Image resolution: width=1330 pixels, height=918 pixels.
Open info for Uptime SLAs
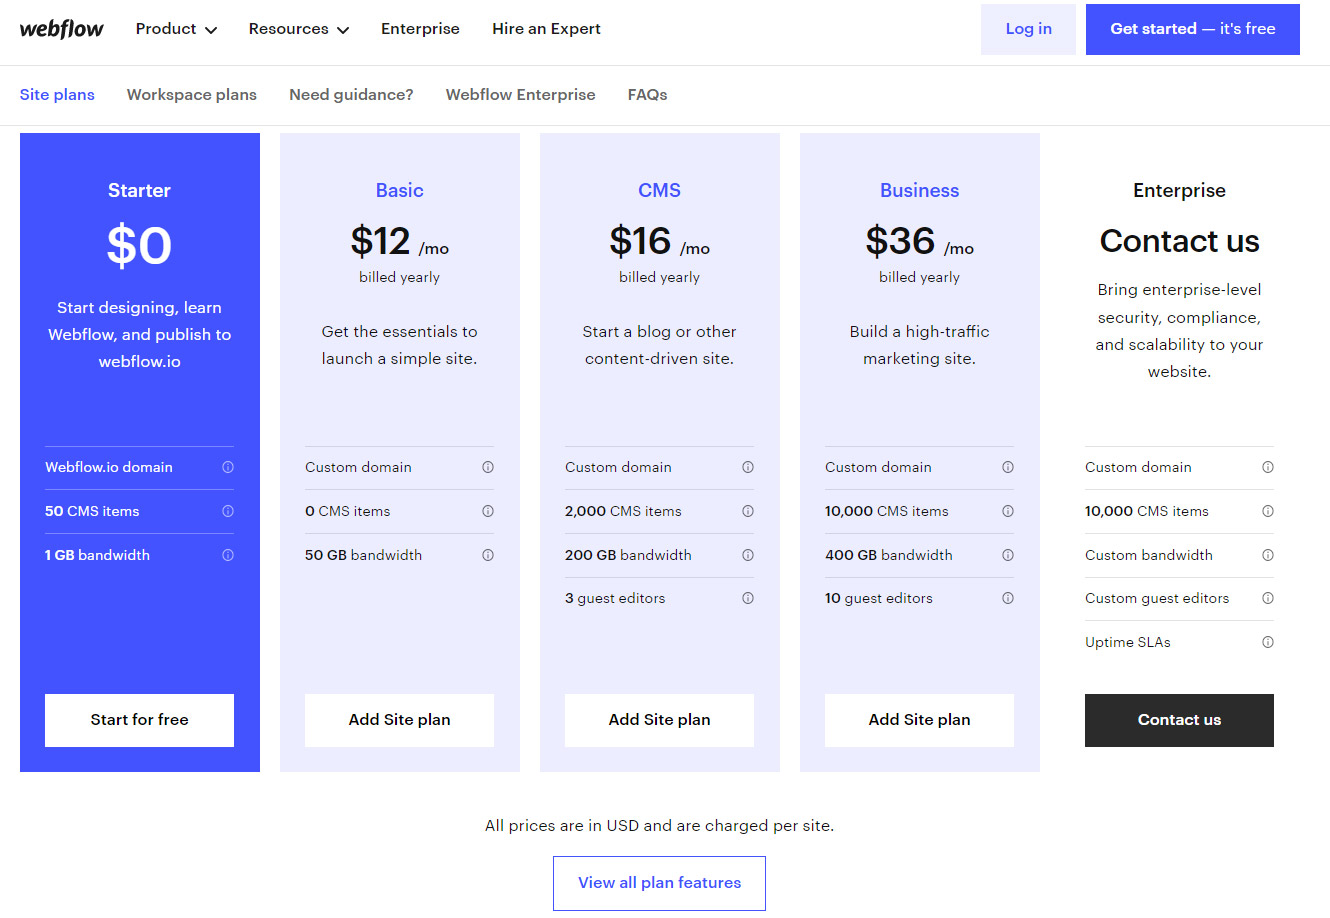pyautogui.click(x=1268, y=642)
